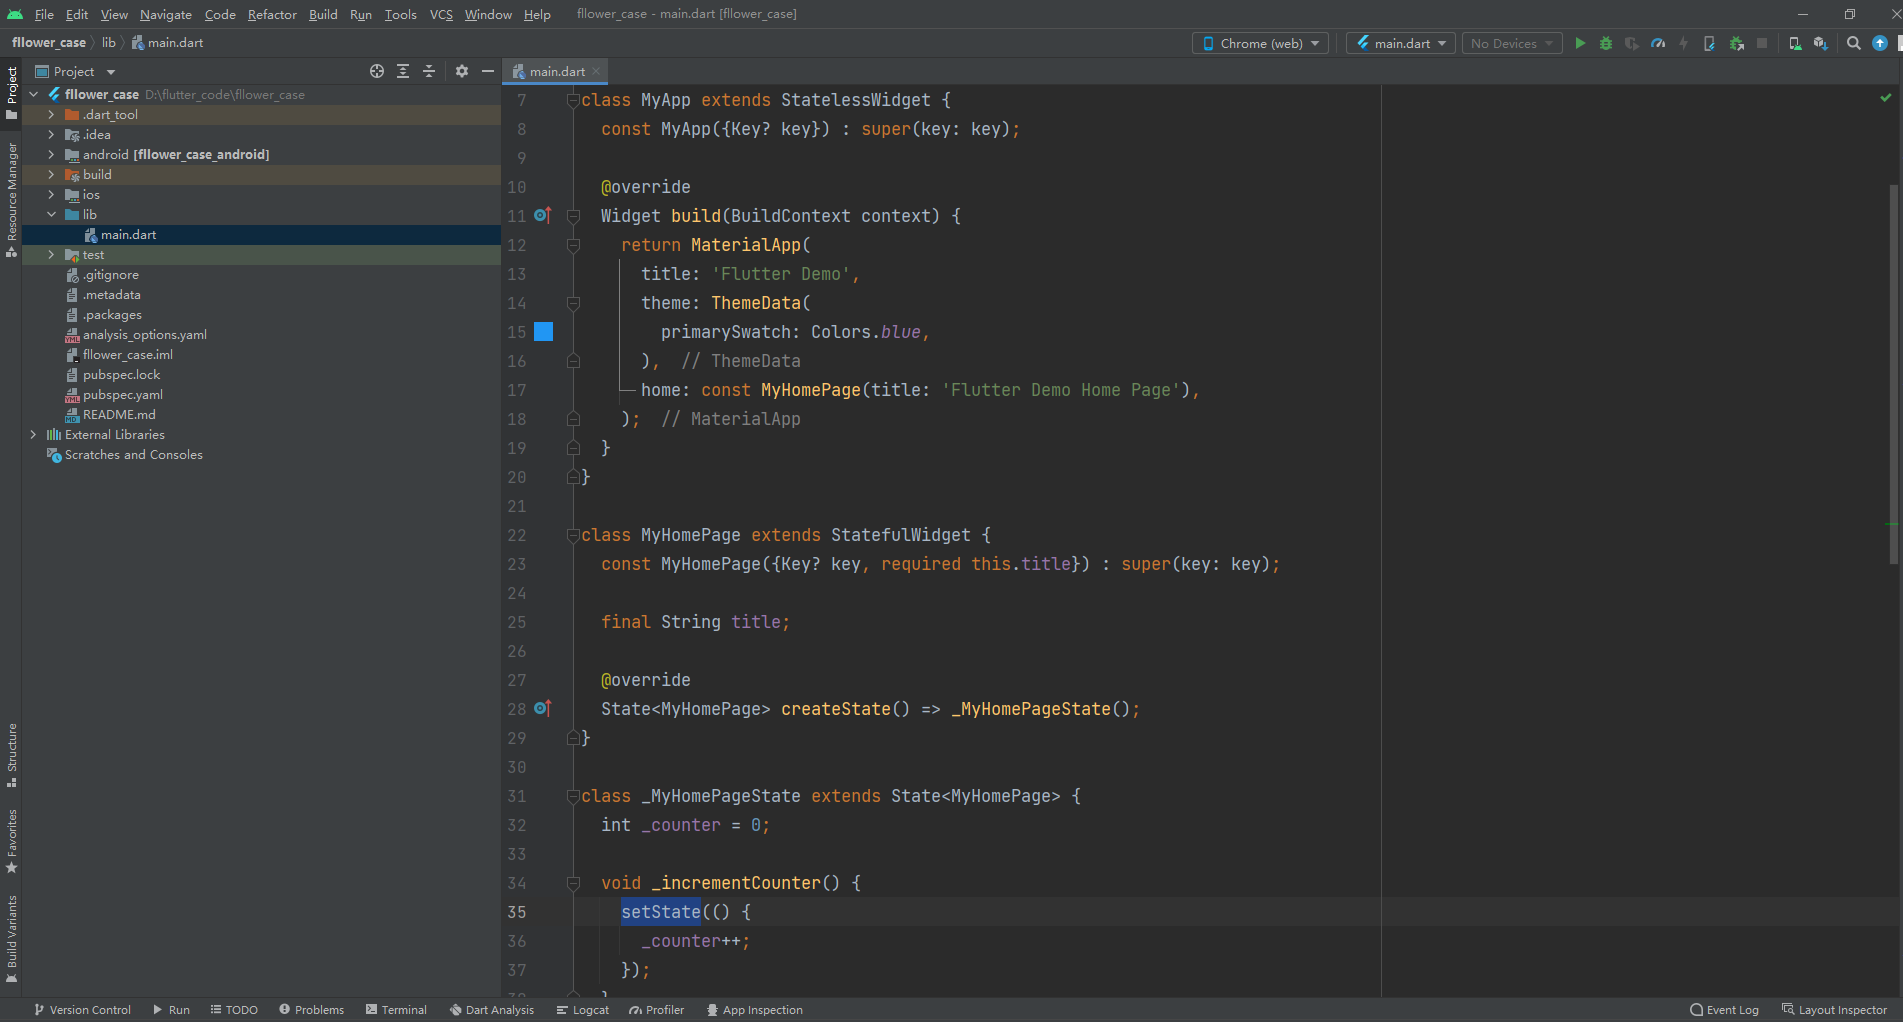Screen dimensions: 1903x1022
Task: Run main.dart with the green play button
Action: (1580, 43)
